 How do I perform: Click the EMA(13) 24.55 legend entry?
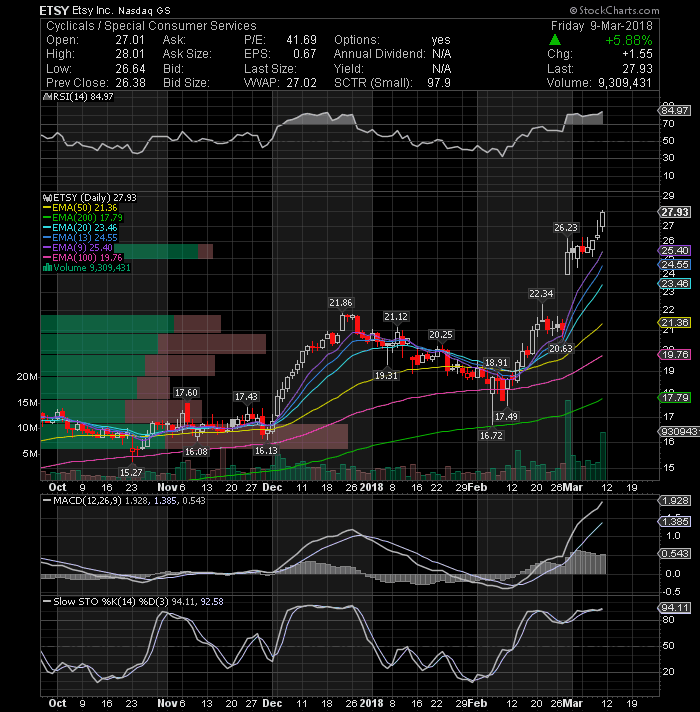pyautogui.click(x=80, y=237)
